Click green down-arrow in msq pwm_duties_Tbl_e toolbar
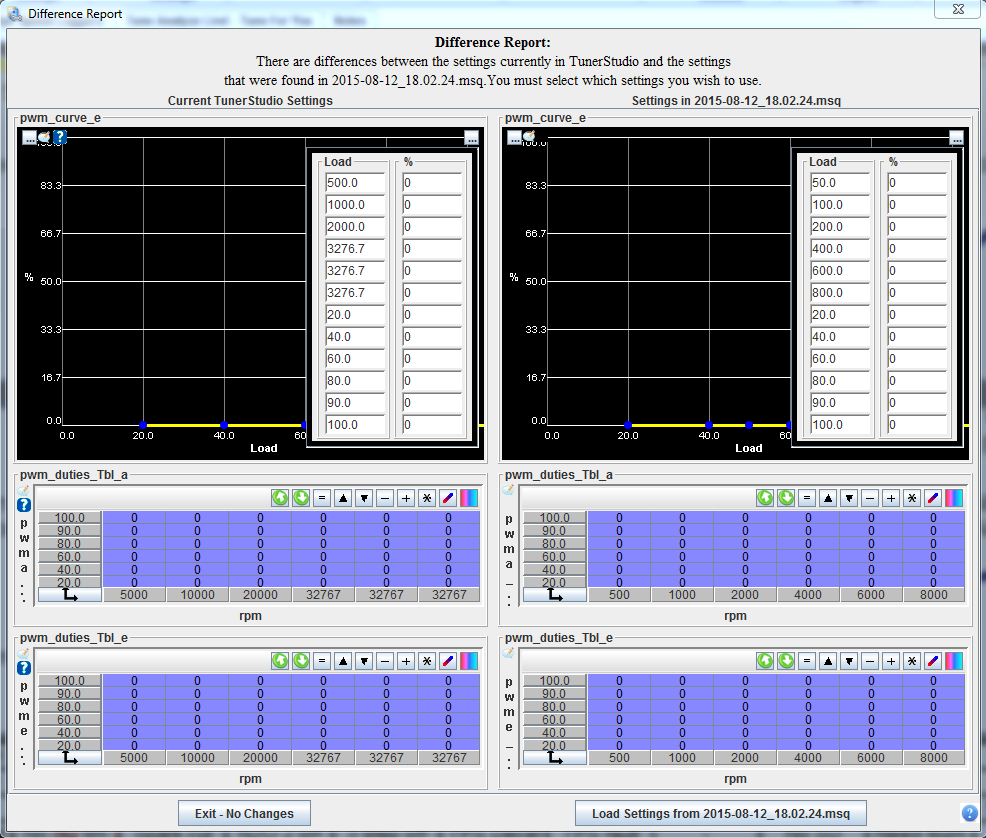Viewport: 986px width, 838px height. tap(786, 661)
